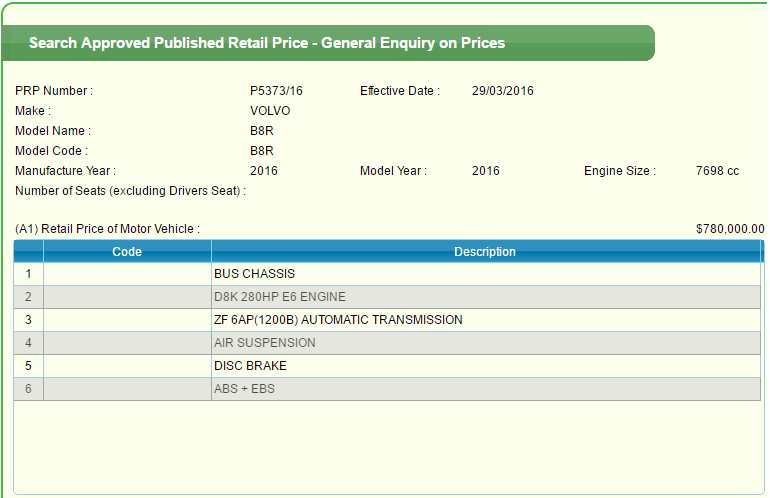Click the Manufacture Year value 2016
This screenshot has height=498, width=770.
(264, 171)
